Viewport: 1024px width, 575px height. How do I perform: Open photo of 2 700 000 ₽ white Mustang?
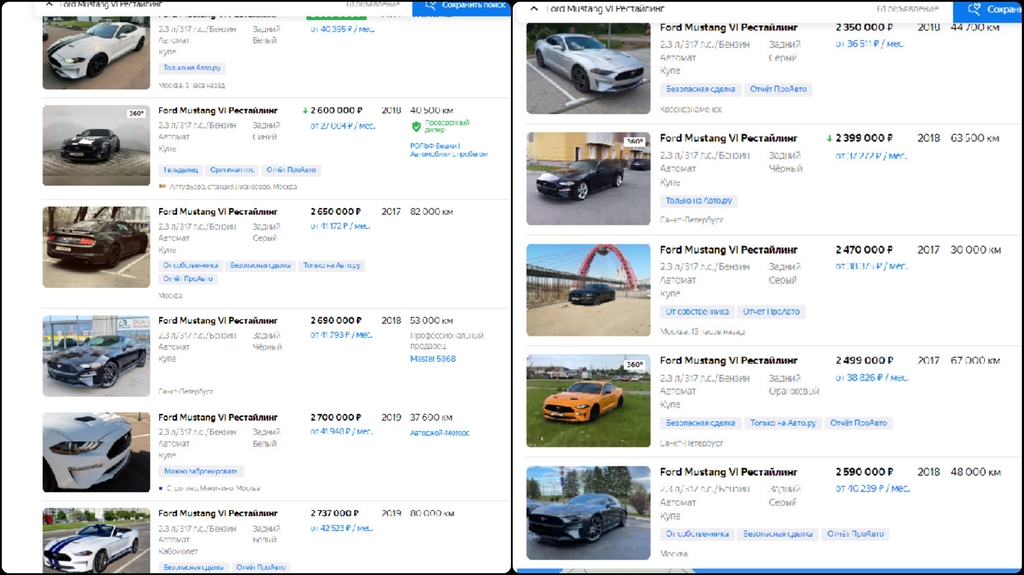[x=96, y=452]
